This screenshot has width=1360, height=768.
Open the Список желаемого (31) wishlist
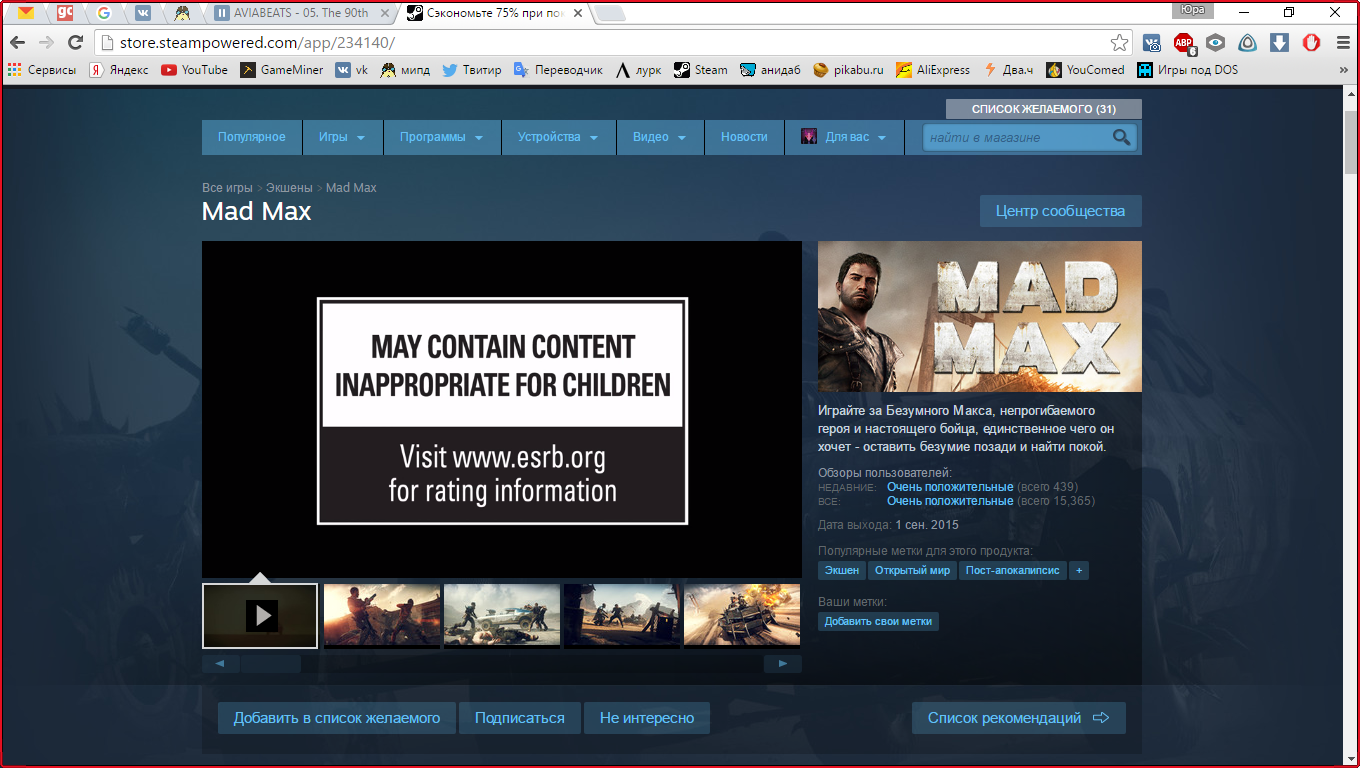pyautogui.click(x=1044, y=109)
